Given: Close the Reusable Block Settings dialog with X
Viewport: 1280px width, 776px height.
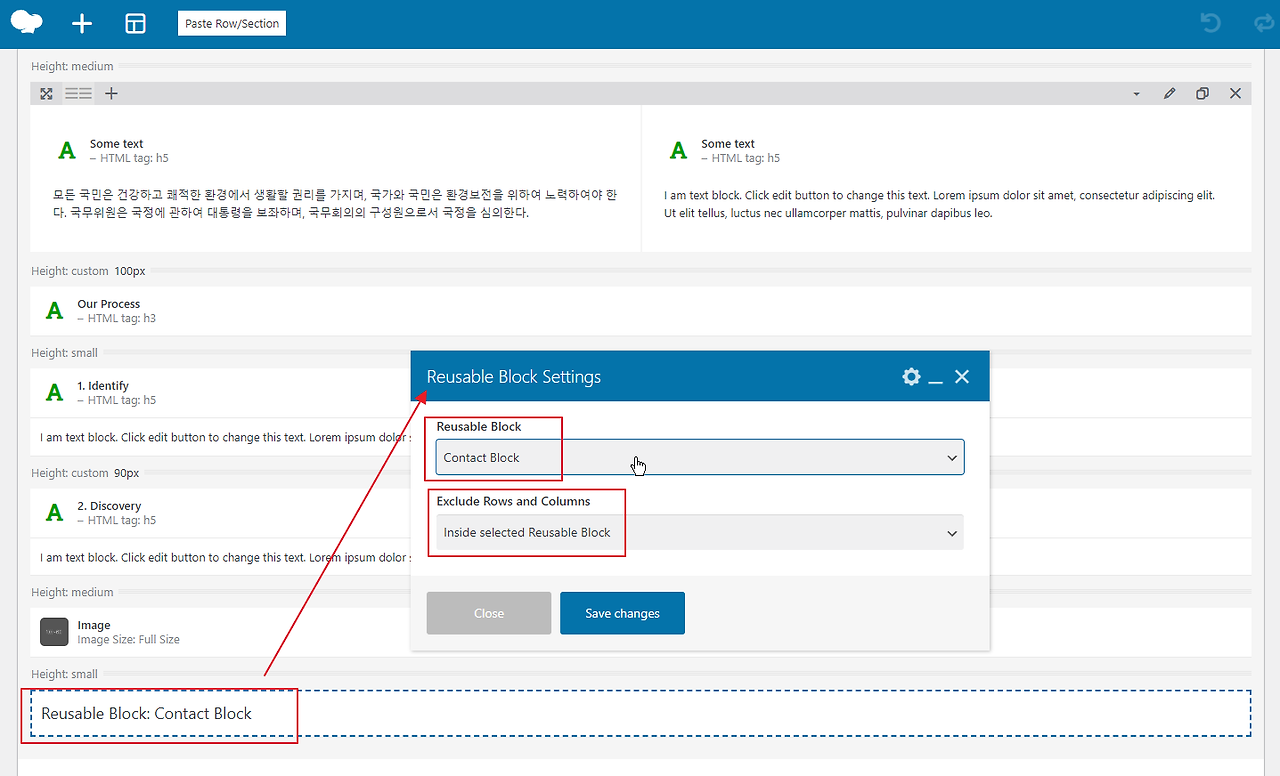Looking at the screenshot, I should 962,377.
